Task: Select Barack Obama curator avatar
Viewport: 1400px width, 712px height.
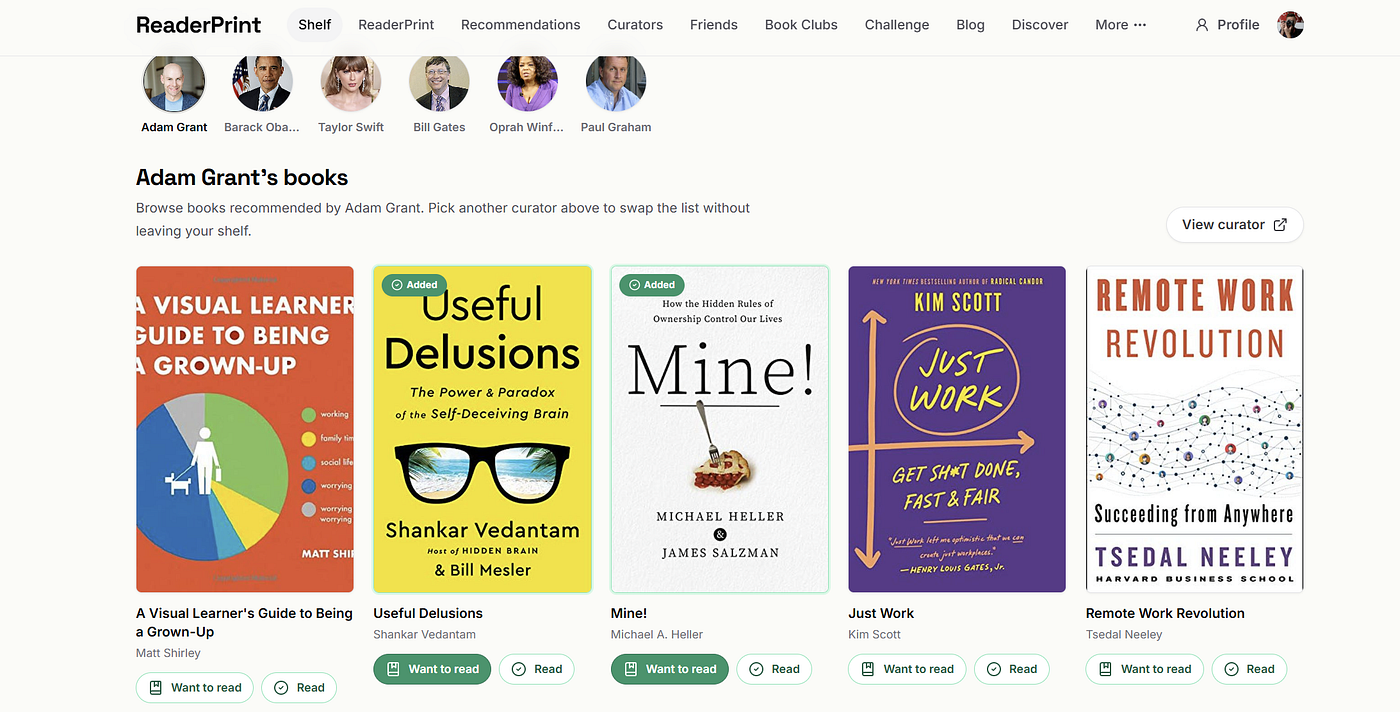Action: 263,82
